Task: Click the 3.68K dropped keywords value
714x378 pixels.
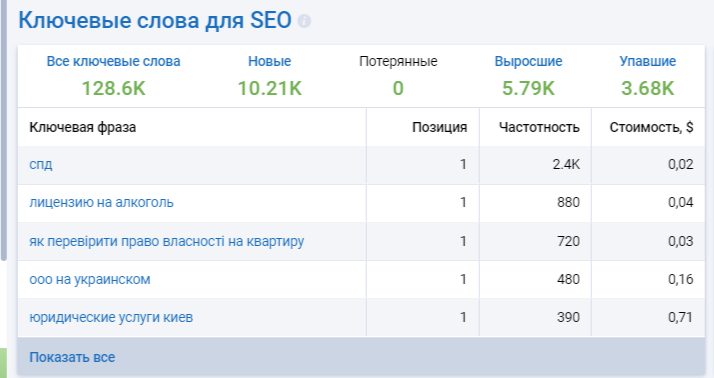Action: 648,88
